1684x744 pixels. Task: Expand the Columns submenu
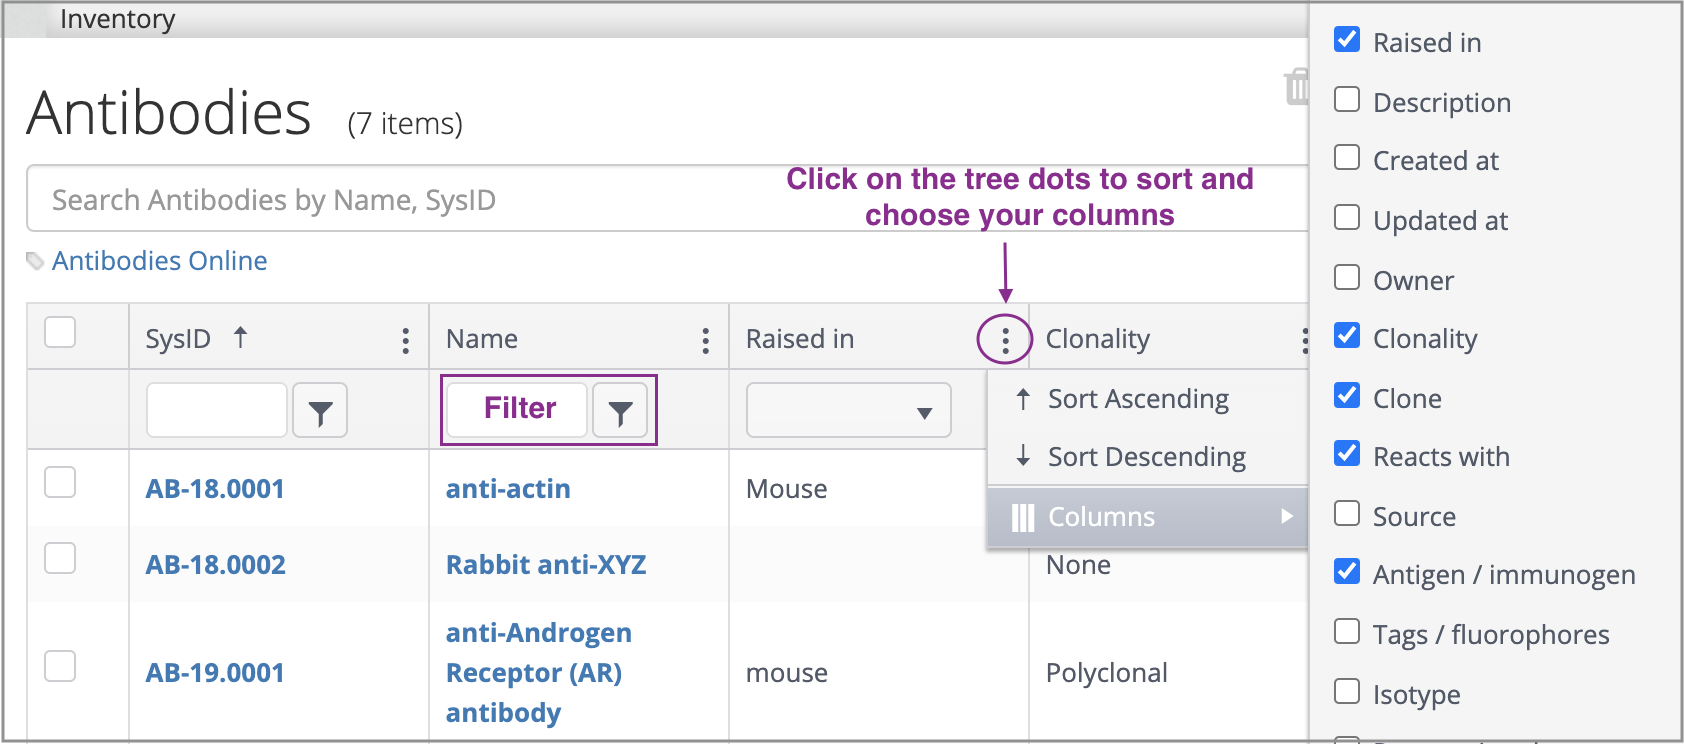(x=1150, y=517)
